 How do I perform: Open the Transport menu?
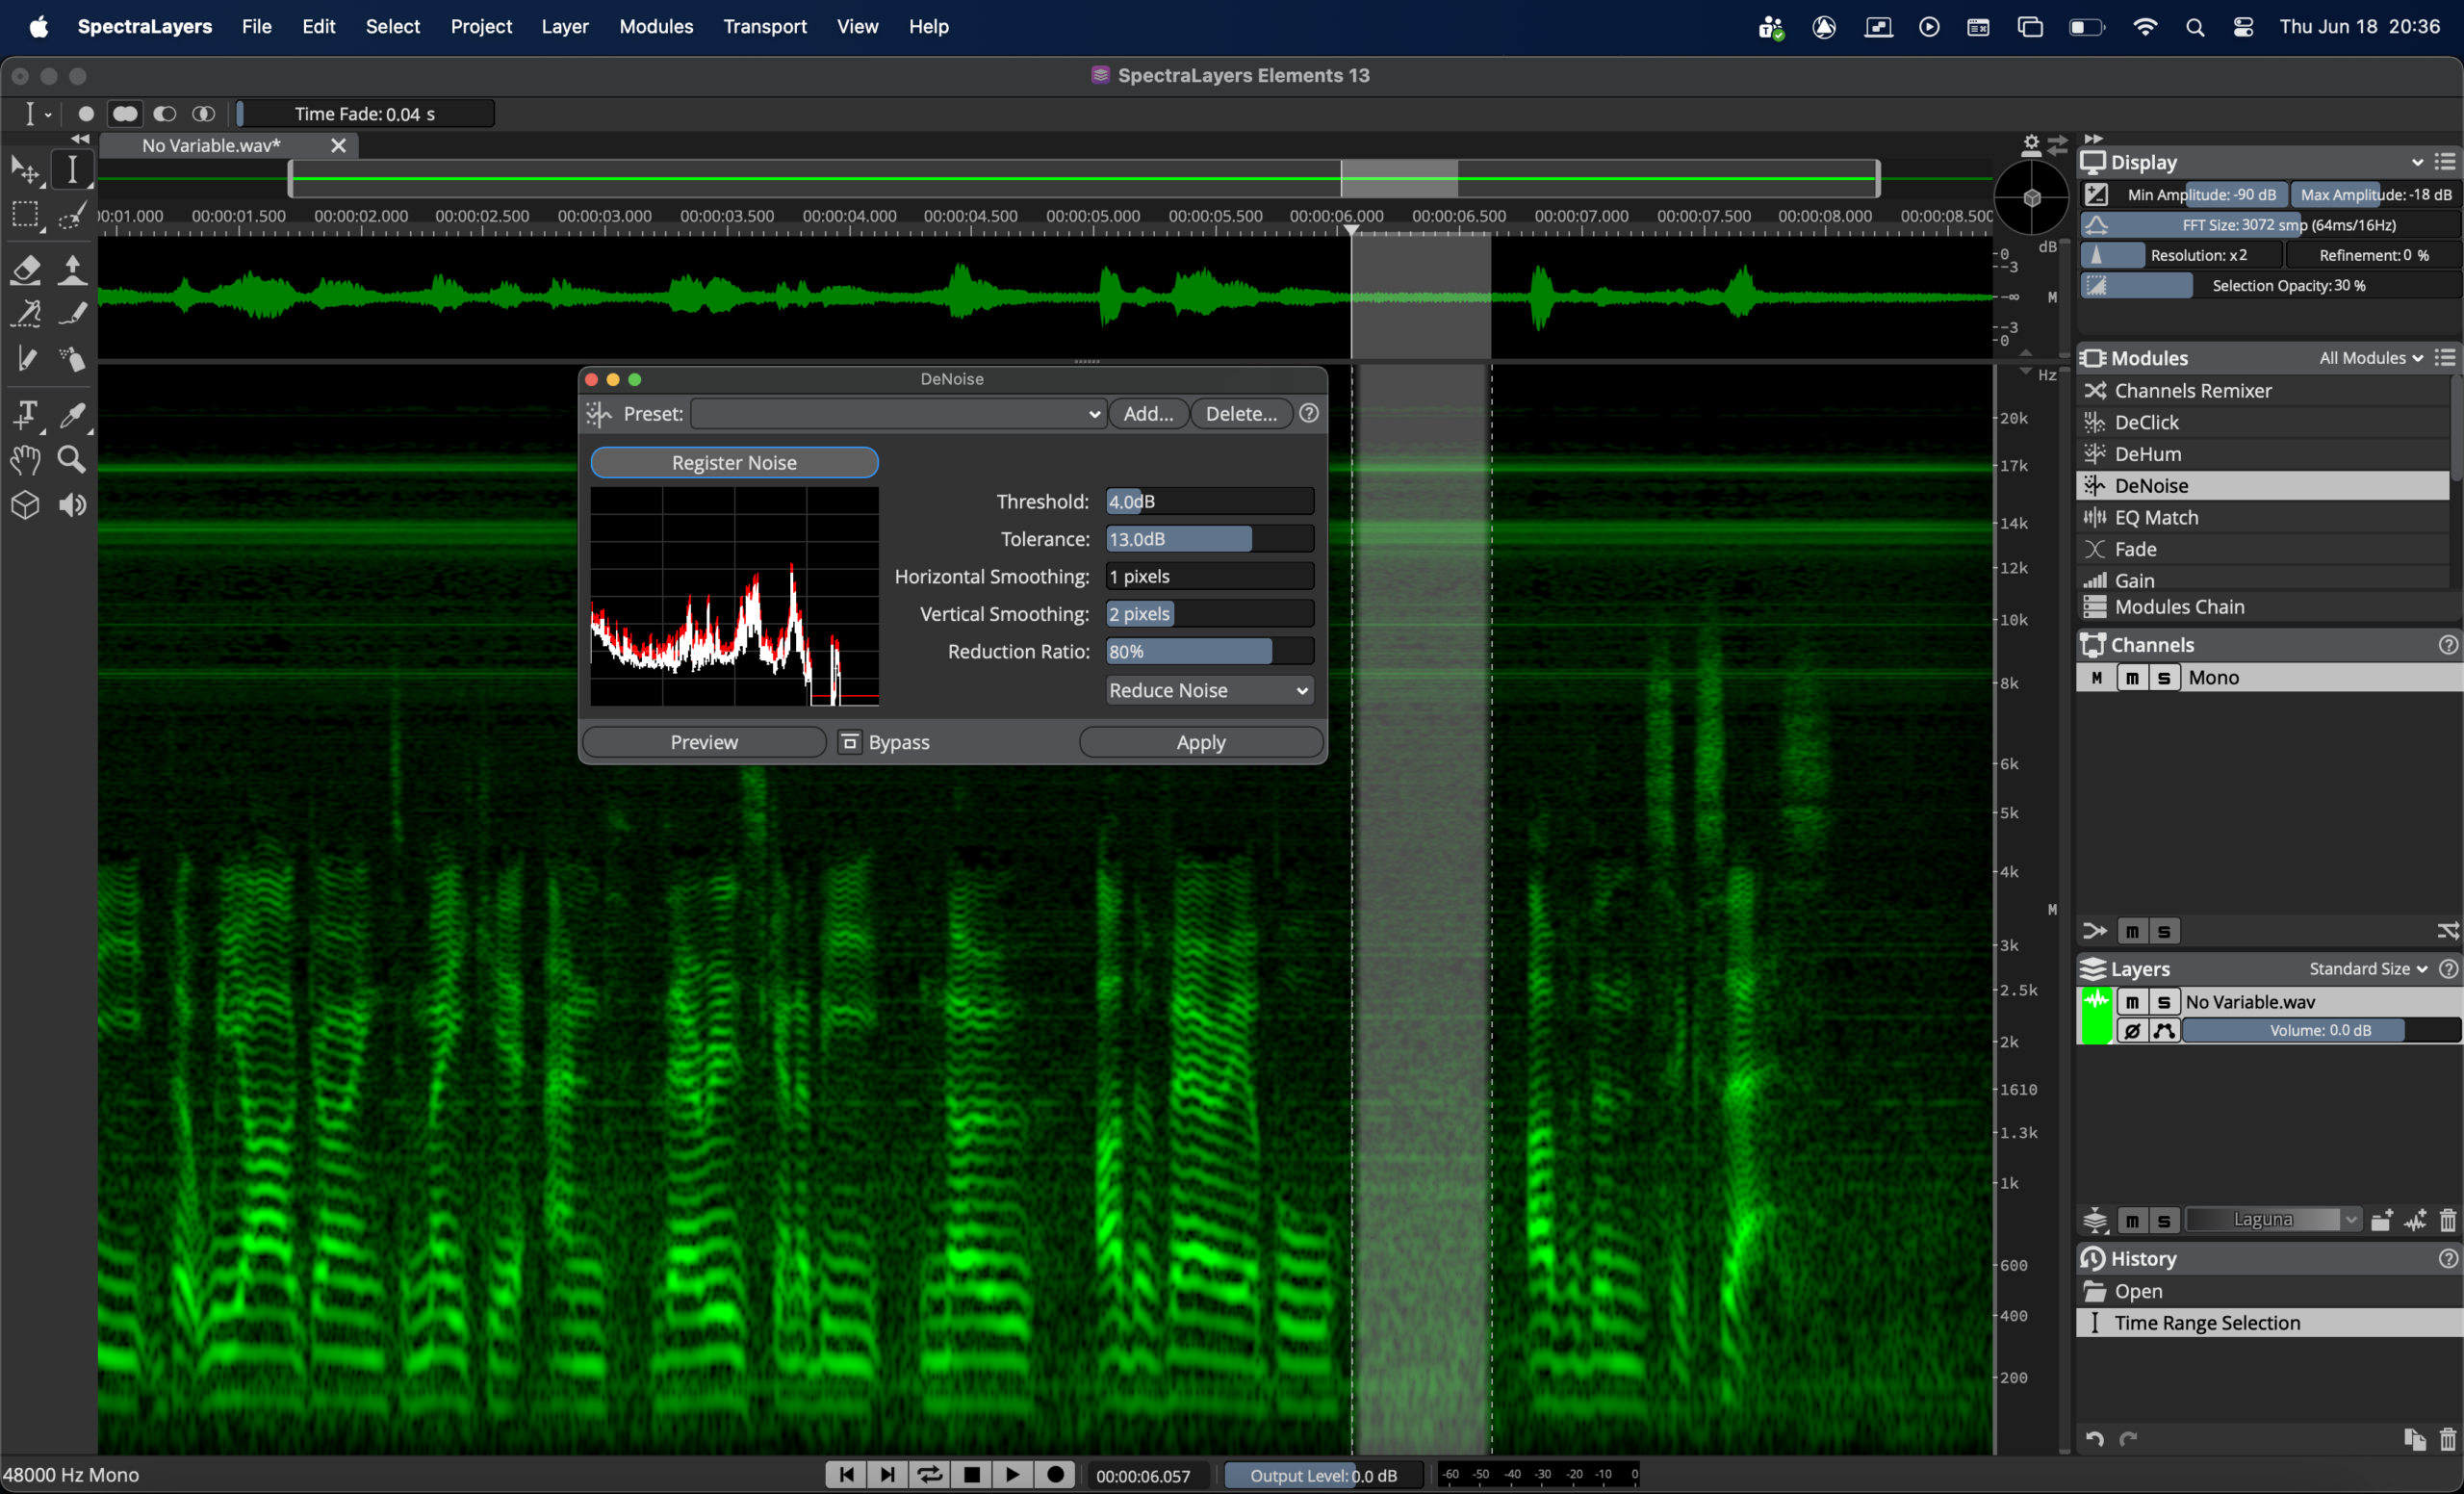click(x=765, y=27)
